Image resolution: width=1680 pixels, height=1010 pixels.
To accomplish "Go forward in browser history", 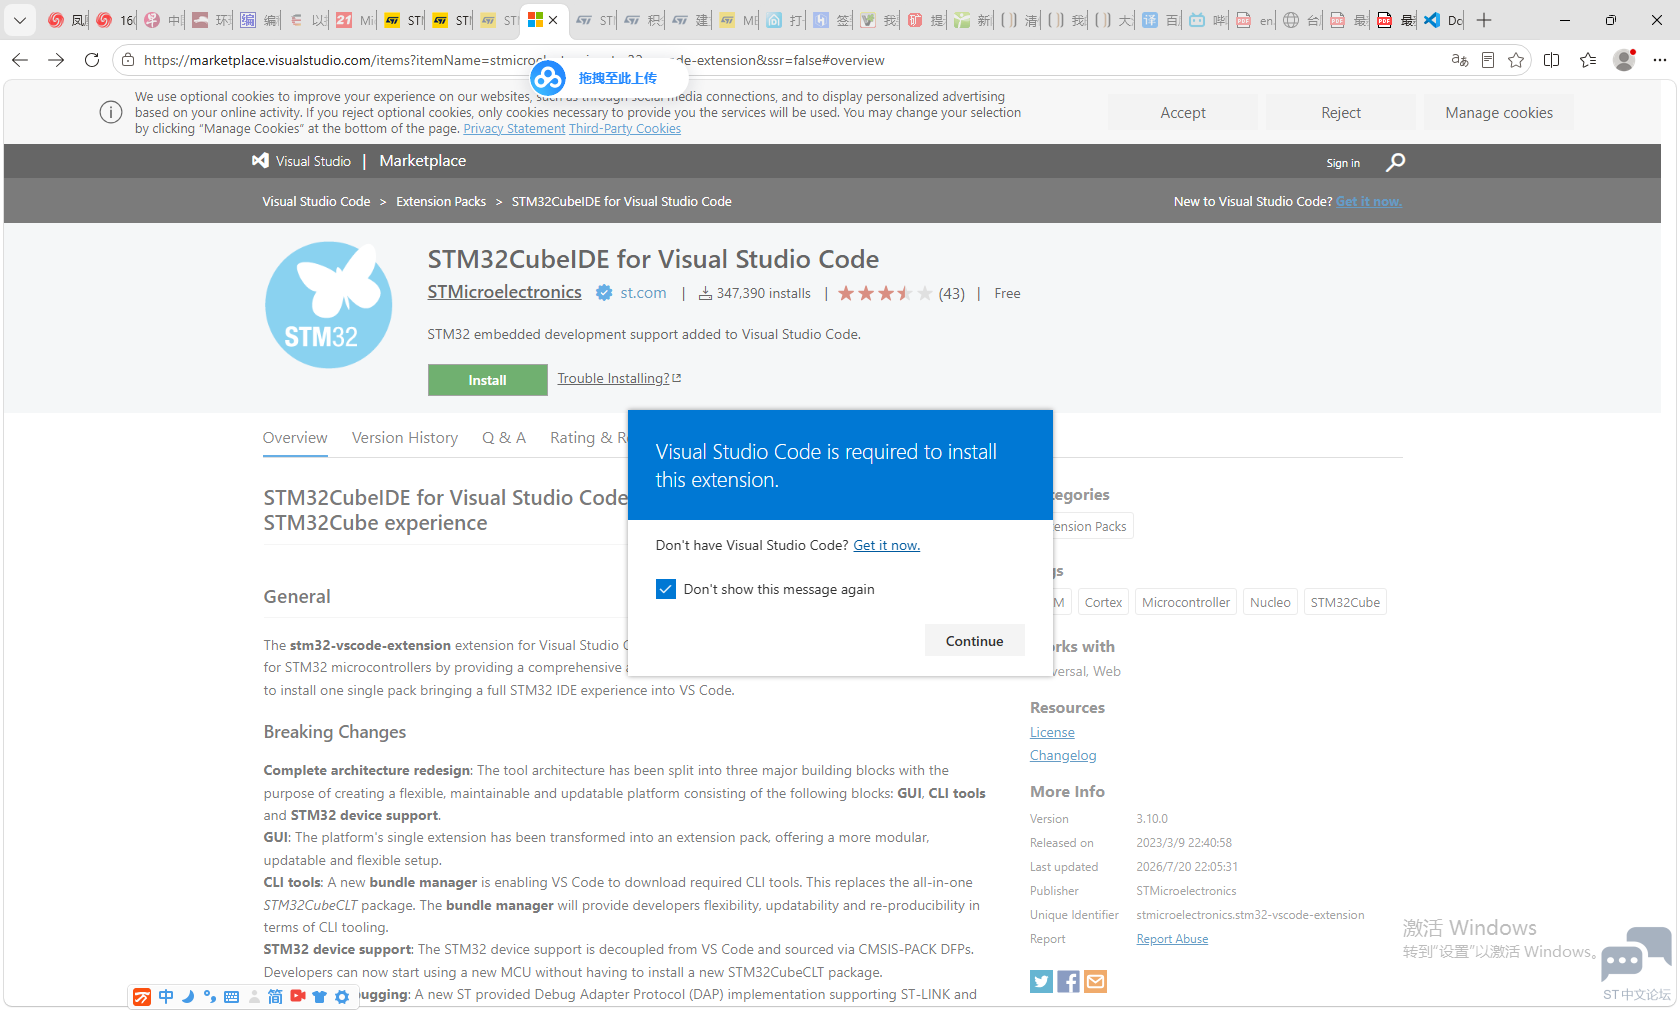I will coord(56,60).
